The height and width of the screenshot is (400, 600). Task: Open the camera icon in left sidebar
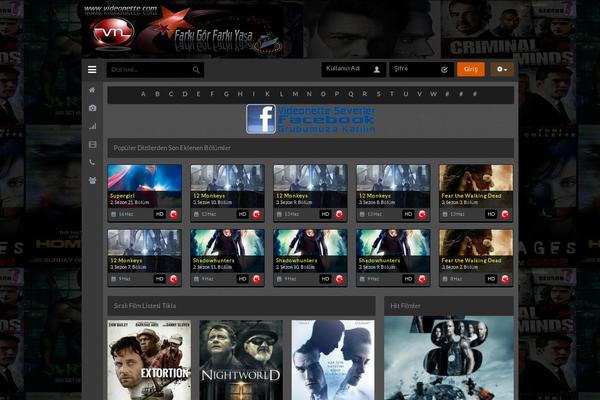(x=92, y=108)
